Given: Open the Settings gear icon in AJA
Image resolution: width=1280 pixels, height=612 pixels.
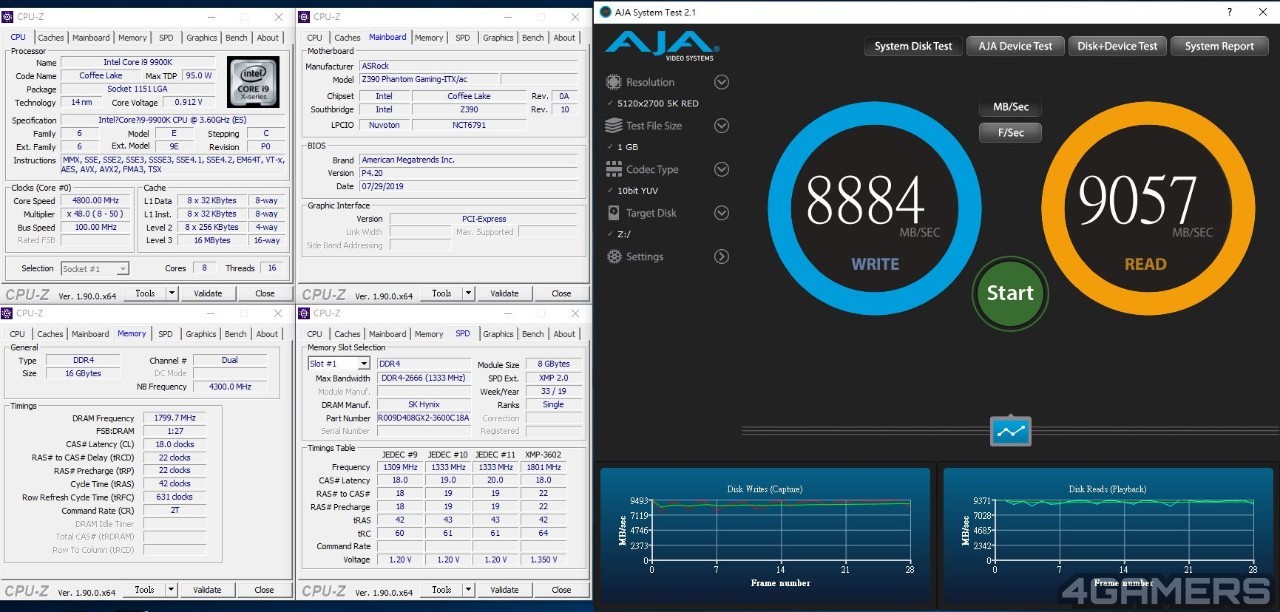Looking at the screenshot, I should pyautogui.click(x=613, y=257).
